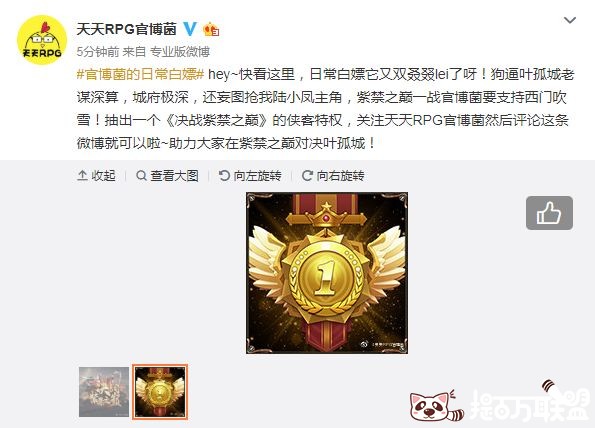Open the #官博菌的日常白嫖# hashtag topic
The image size is (595, 428).
(x=140, y=74)
